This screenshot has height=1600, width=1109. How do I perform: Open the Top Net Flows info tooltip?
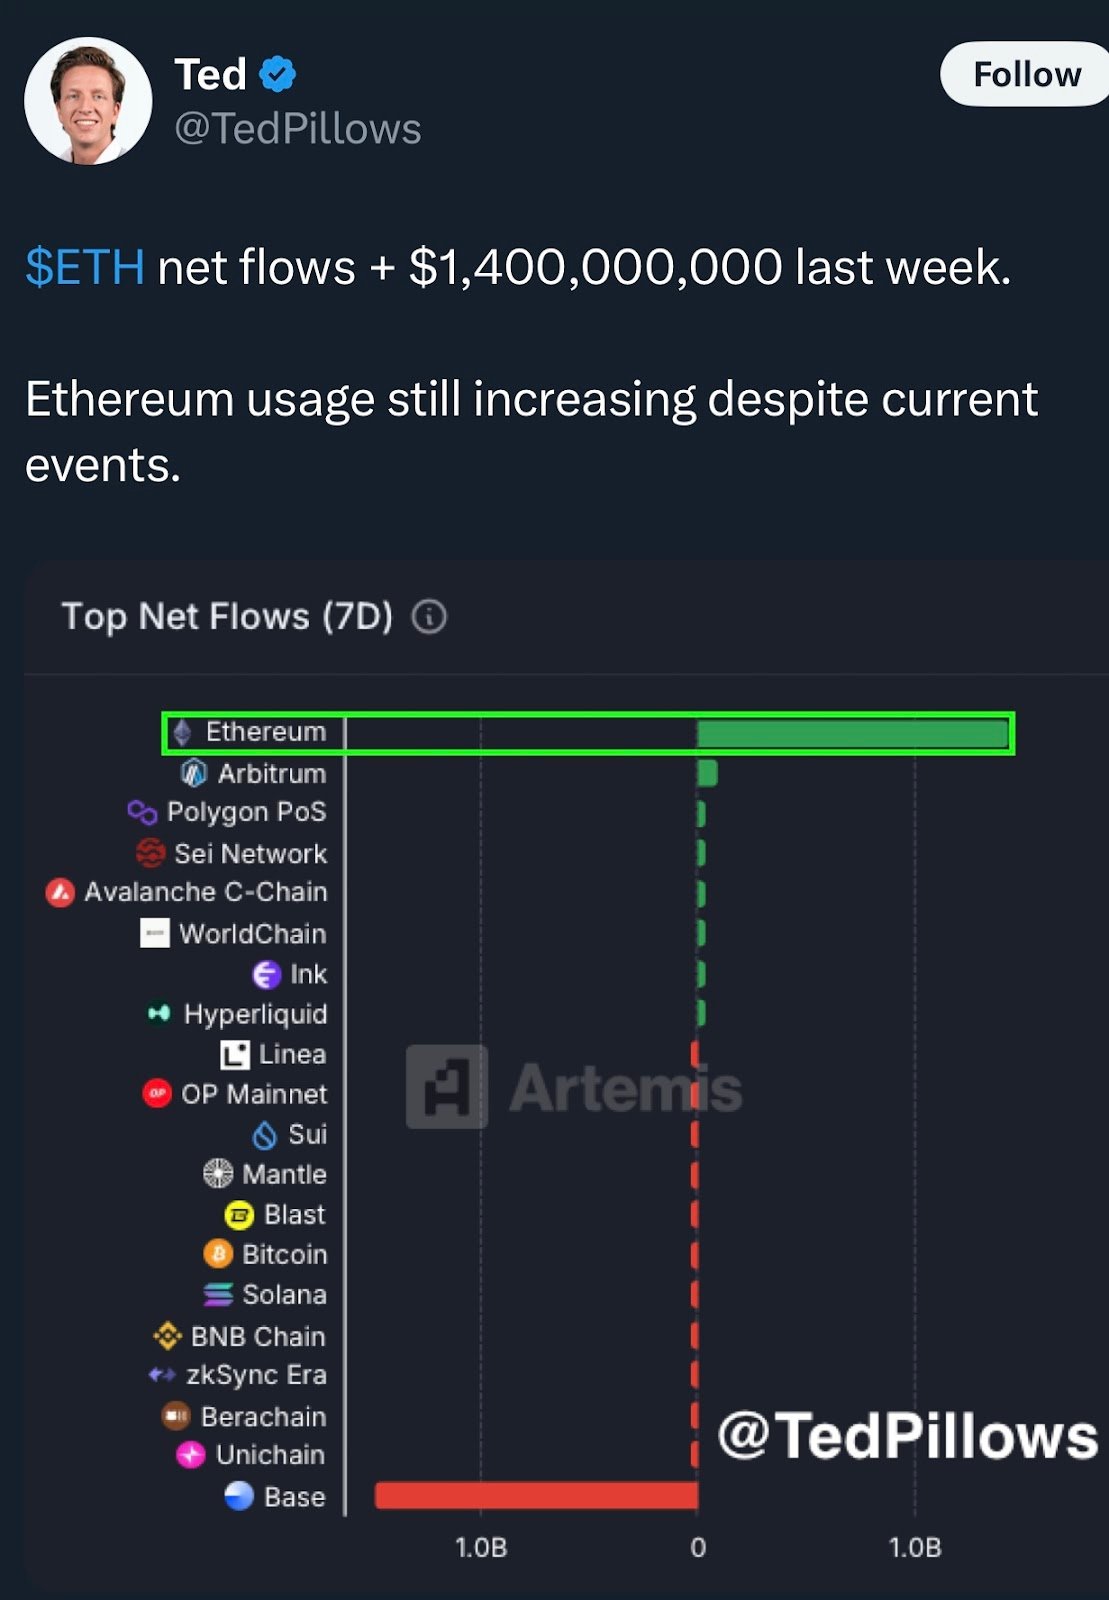[x=430, y=617]
